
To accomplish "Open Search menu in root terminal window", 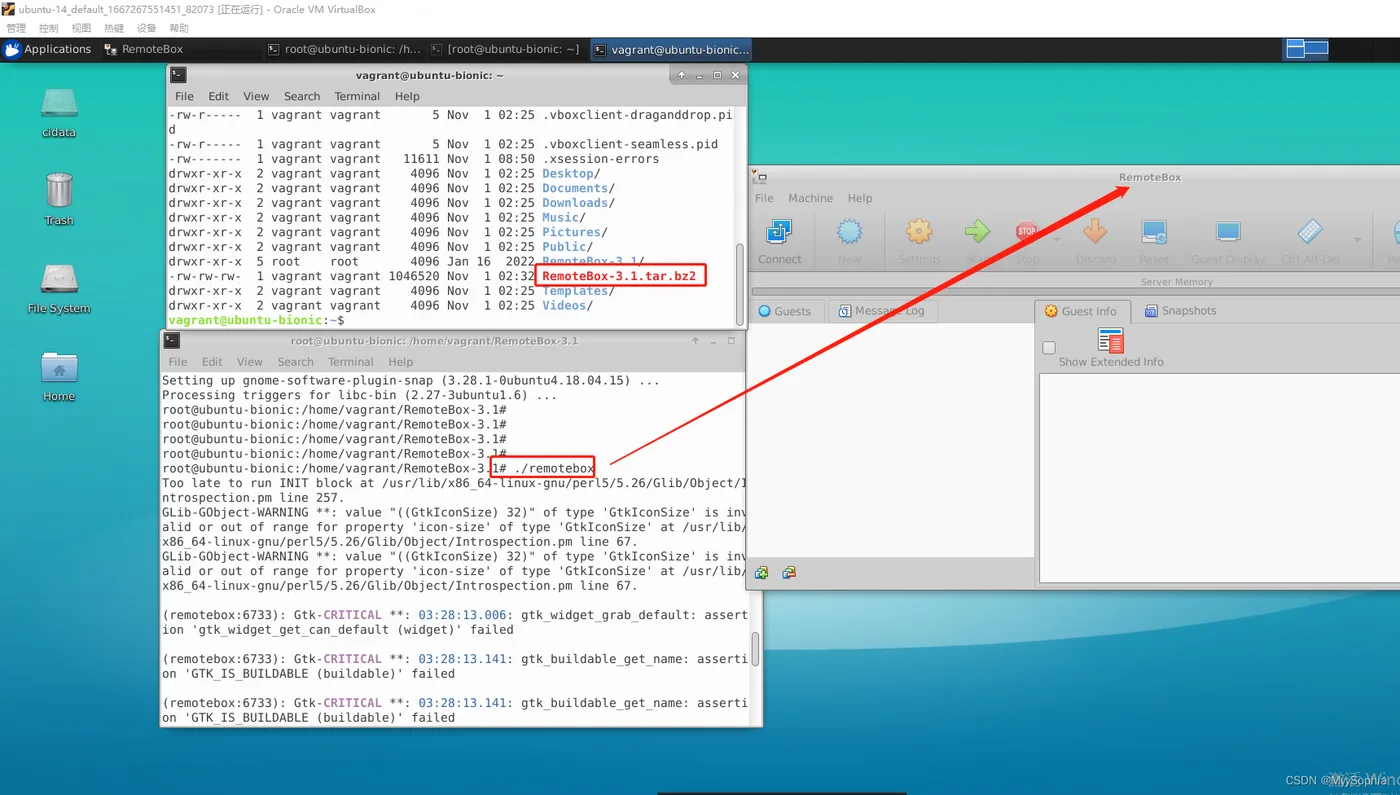I will click(296, 362).
